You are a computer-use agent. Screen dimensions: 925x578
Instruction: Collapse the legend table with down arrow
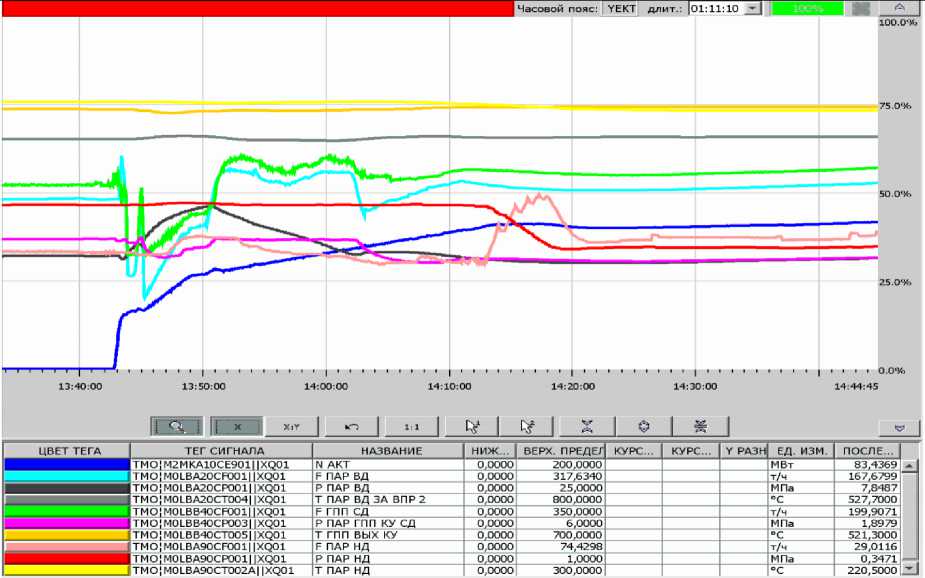pyautogui.click(x=899, y=427)
